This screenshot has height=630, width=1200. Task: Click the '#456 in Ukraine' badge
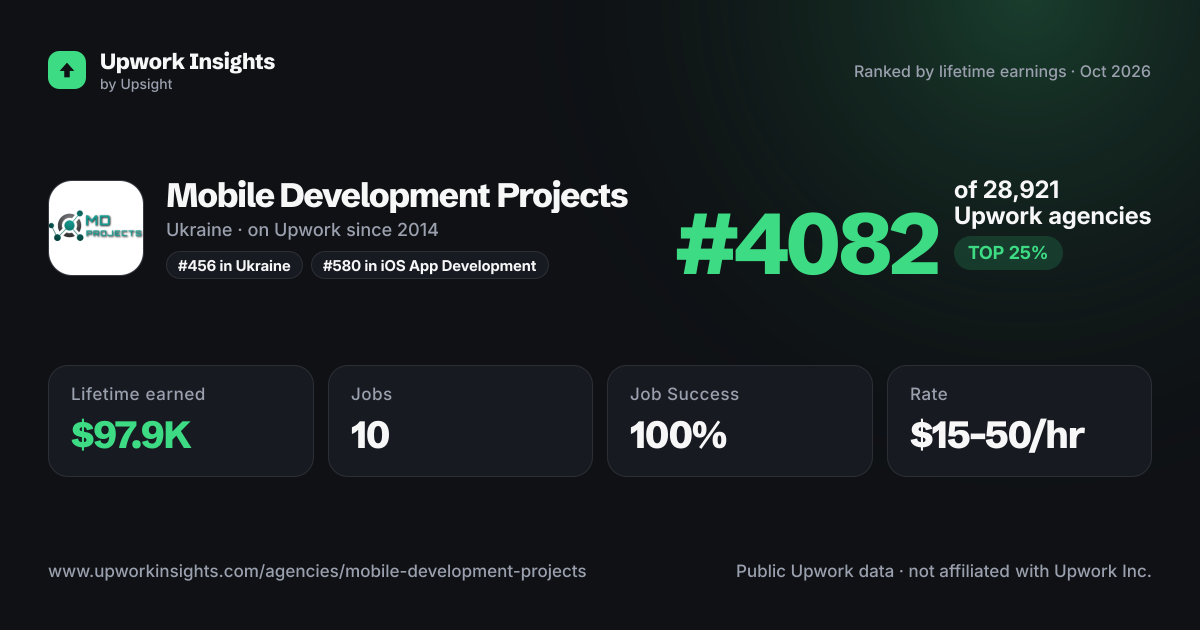tap(234, 265)
